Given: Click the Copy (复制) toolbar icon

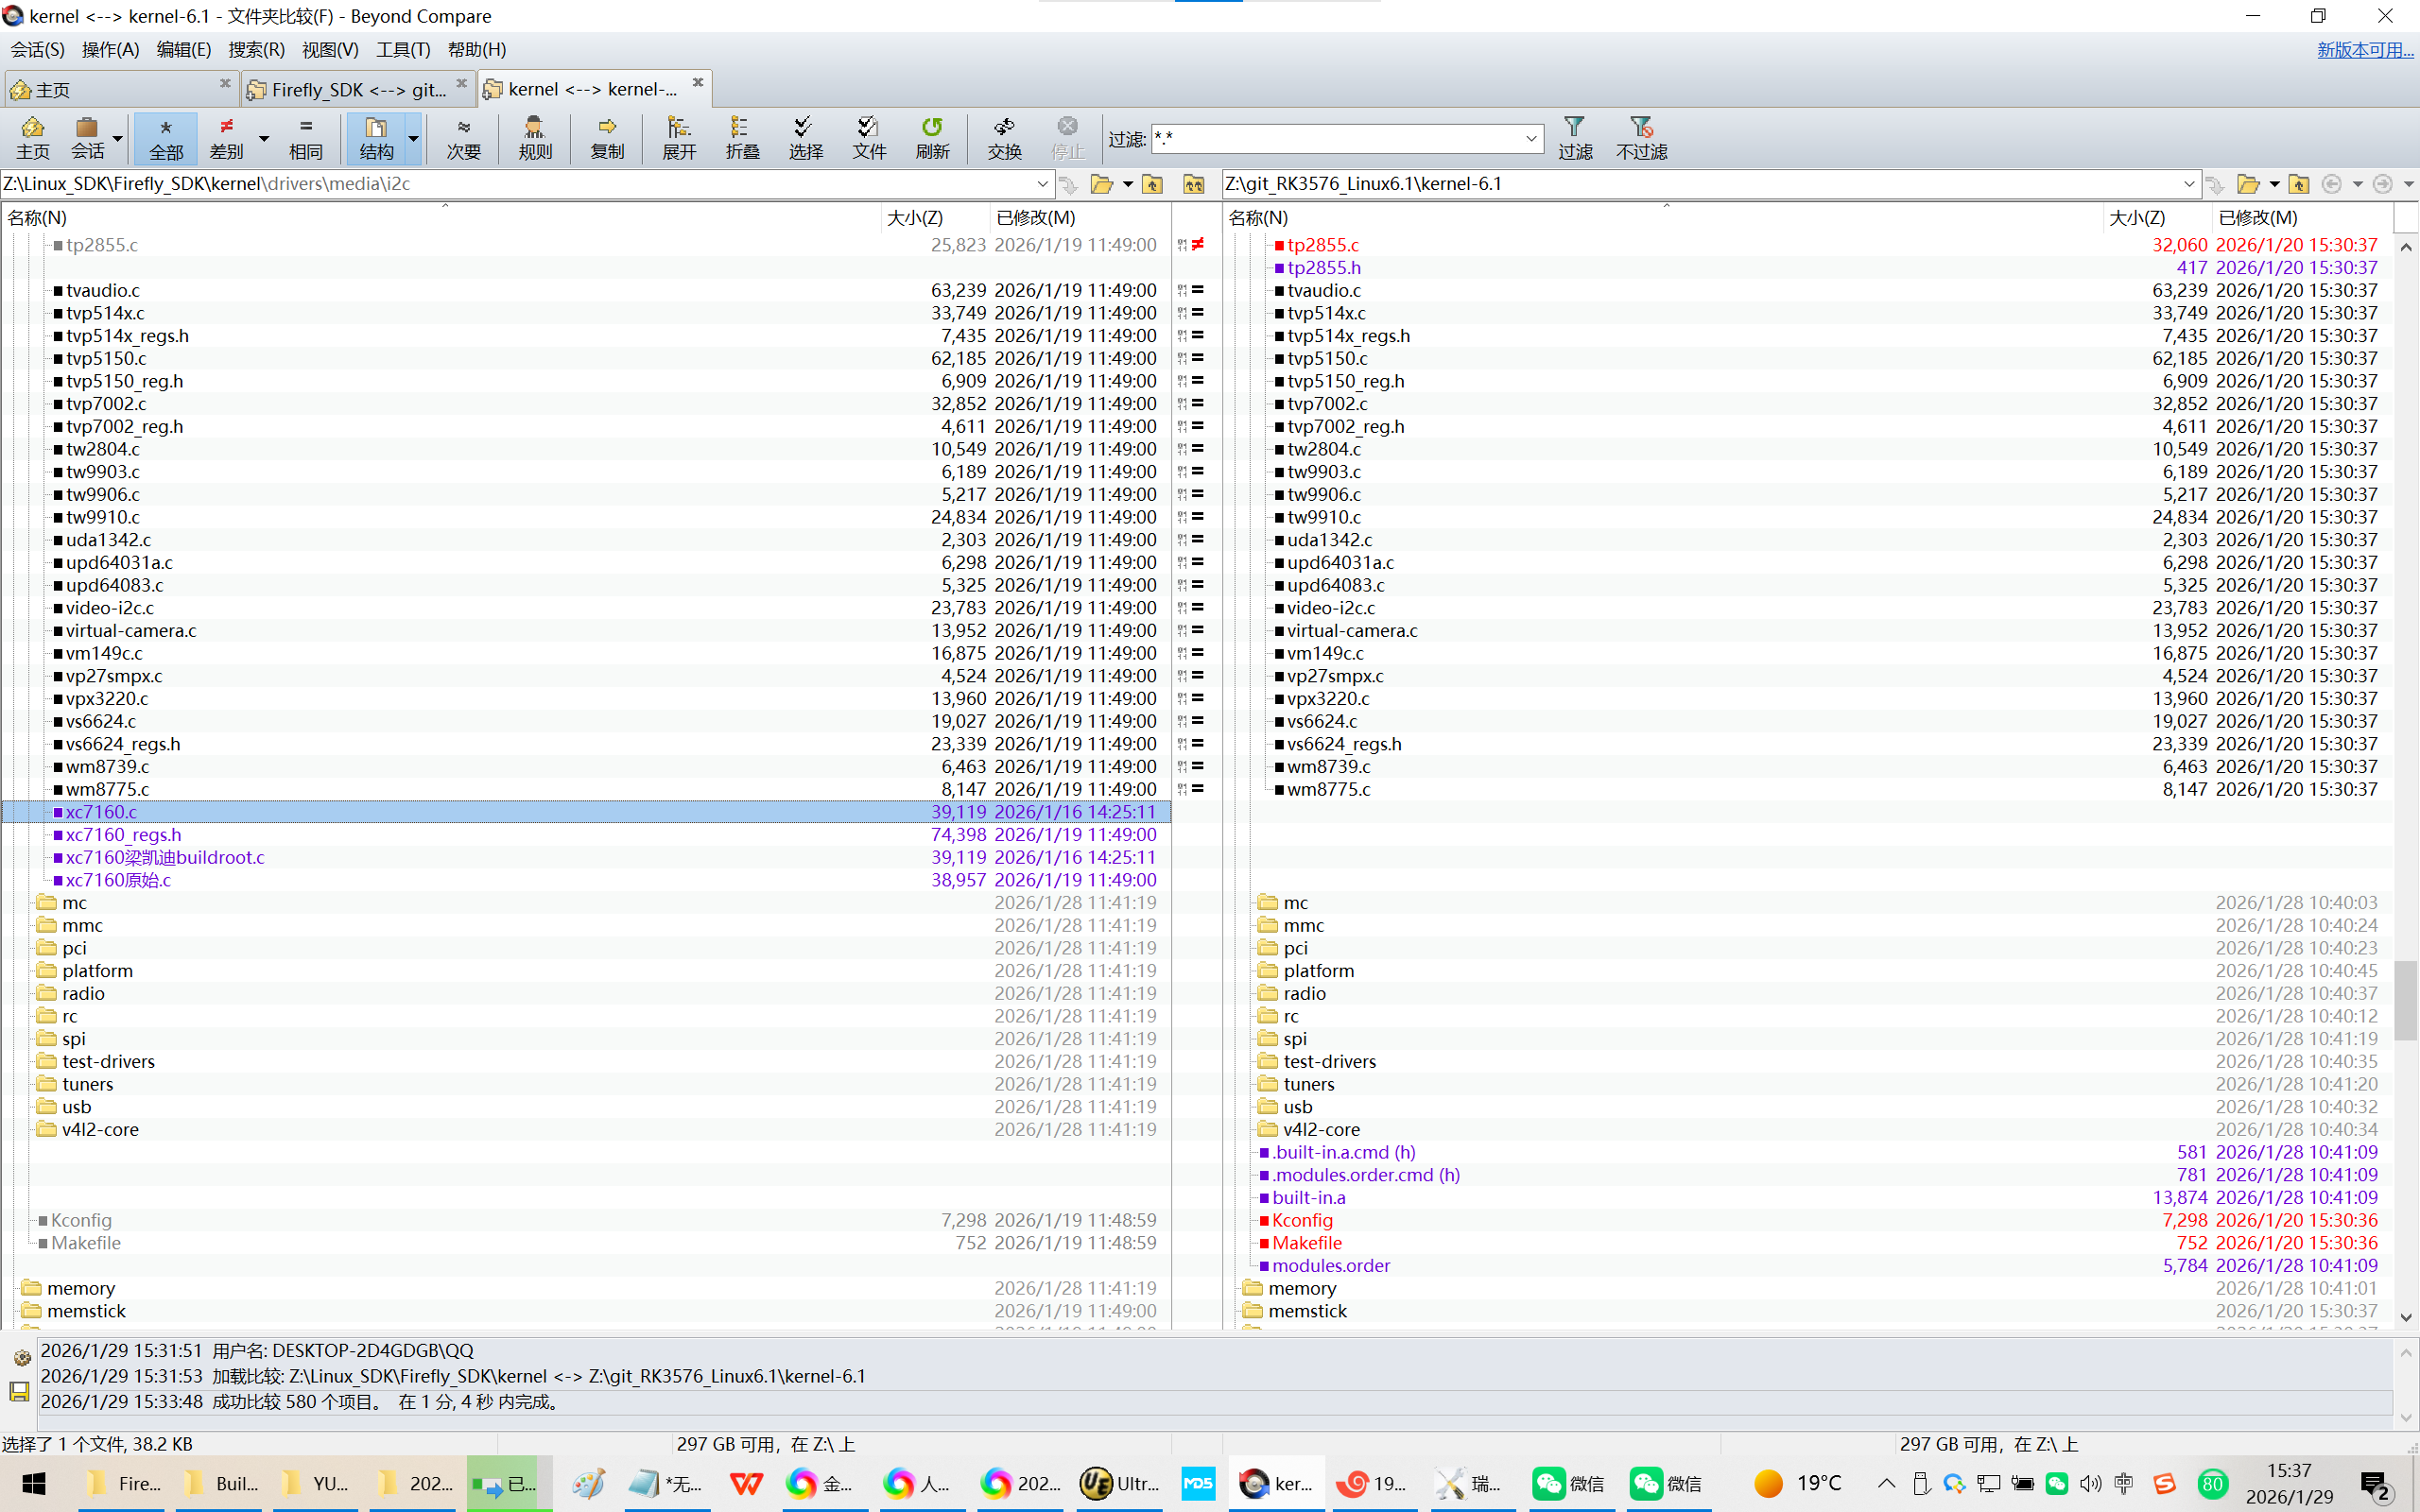Looking at the screenshot, I should click(x=607, y=137).
